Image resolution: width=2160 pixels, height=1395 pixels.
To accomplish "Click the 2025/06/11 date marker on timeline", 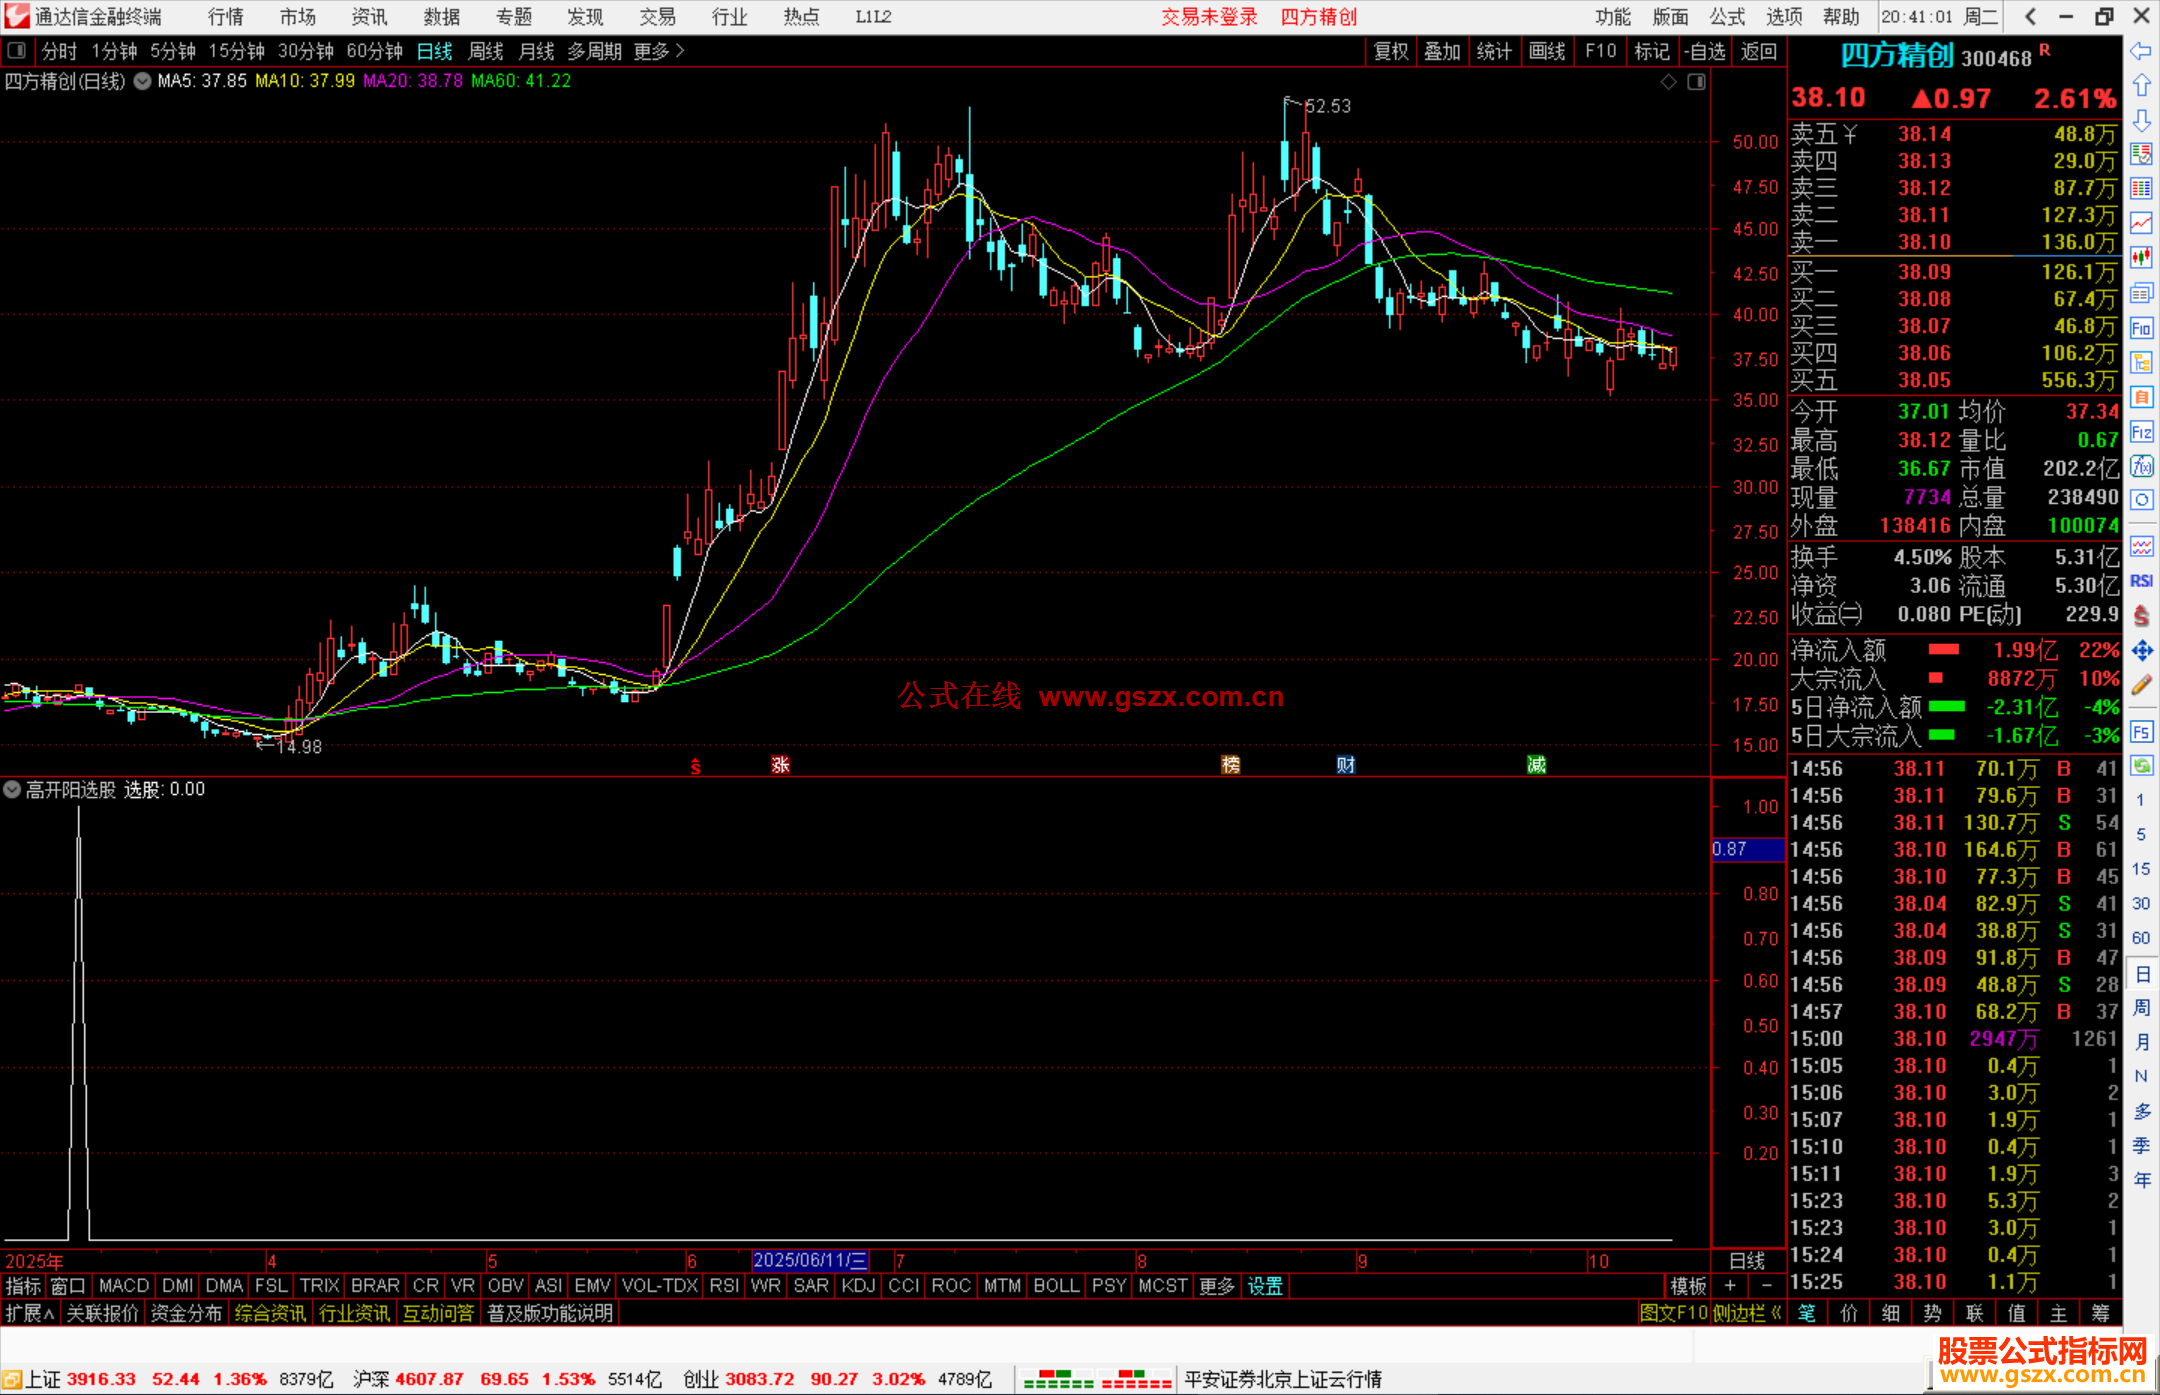I will click(809, 1260).
